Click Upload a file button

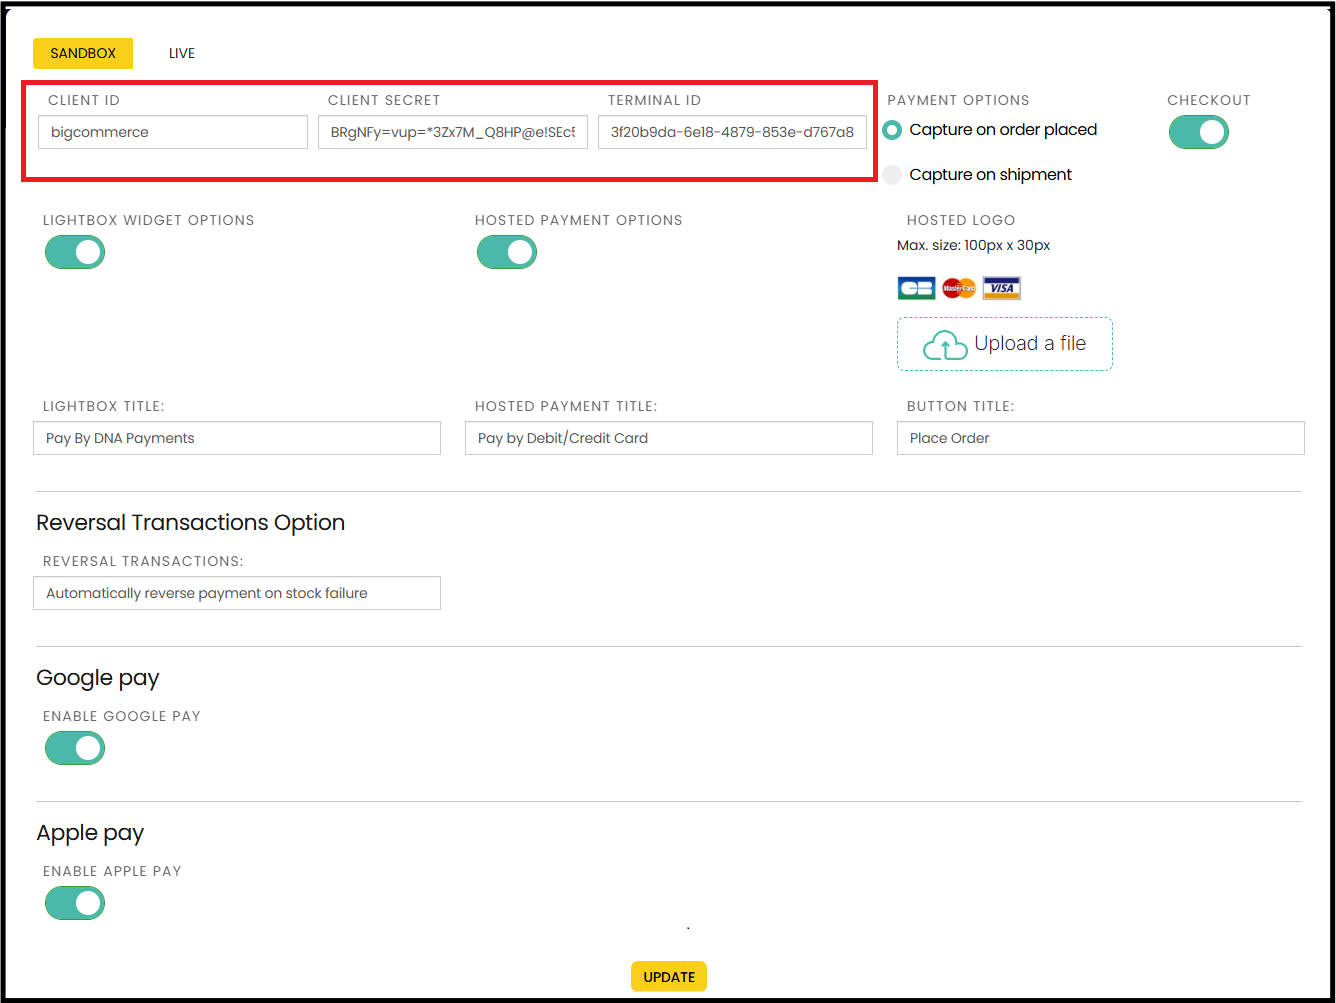click(x=1005, y=344)
